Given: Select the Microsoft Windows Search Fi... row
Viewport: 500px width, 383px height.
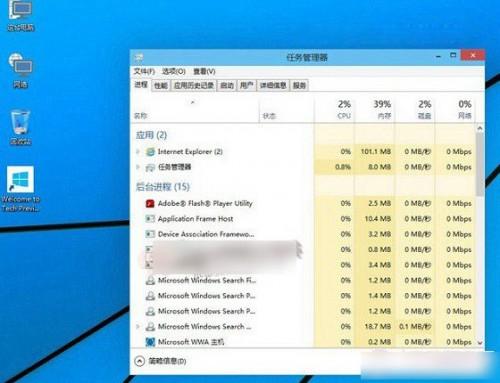Looking at the screenshot, I should click(x=304, y=280).
